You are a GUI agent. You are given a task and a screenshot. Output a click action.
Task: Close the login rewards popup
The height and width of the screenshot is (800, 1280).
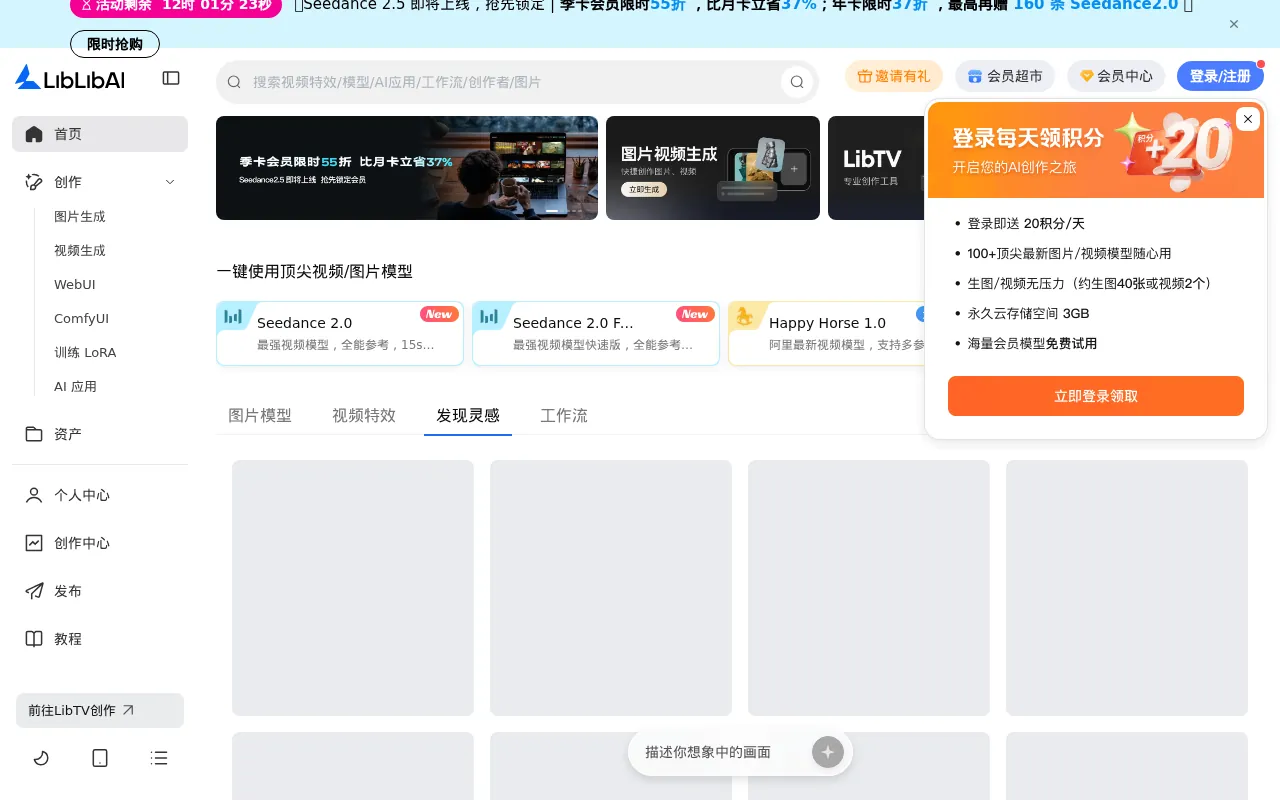[1248, 119]
